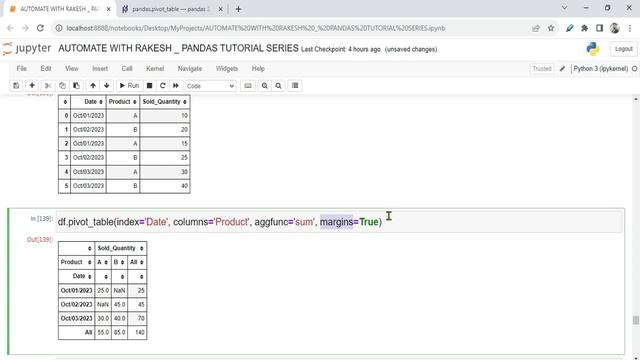Open the tab search chevron
This screenshot has height=360, width=640.
pyautogui.click(x=564, y=8)
